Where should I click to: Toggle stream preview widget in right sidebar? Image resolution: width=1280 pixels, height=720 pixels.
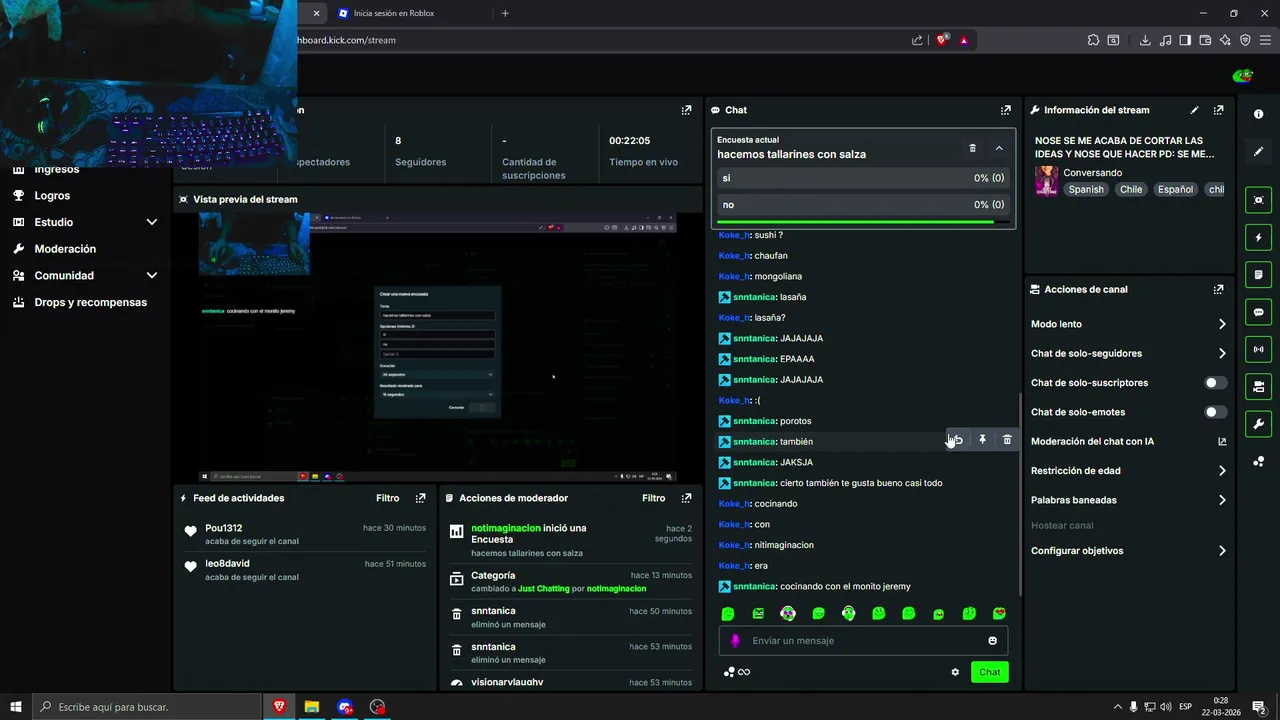coord(1258,200)
